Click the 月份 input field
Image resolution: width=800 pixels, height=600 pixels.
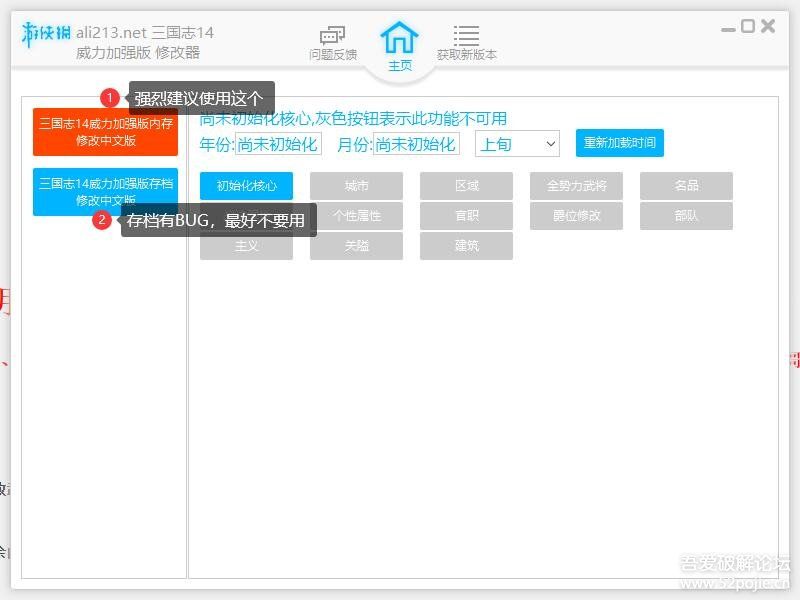416,144
